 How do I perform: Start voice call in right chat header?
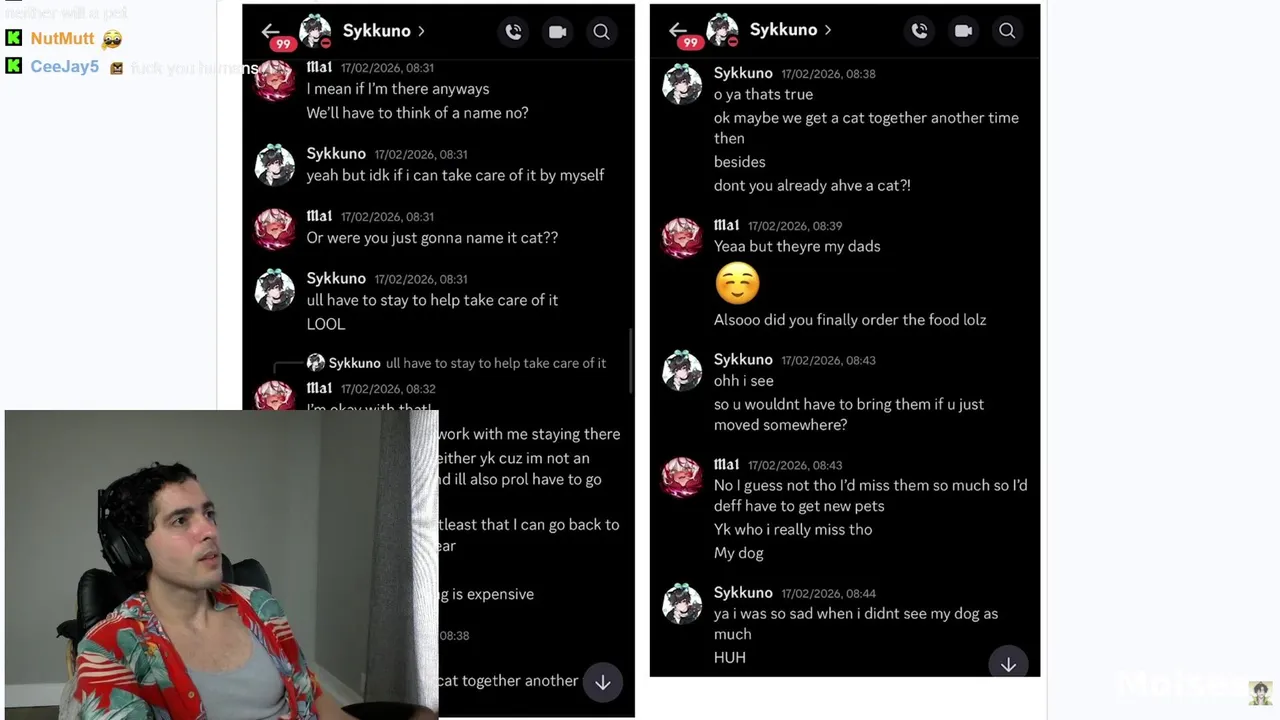coord(919,31)
